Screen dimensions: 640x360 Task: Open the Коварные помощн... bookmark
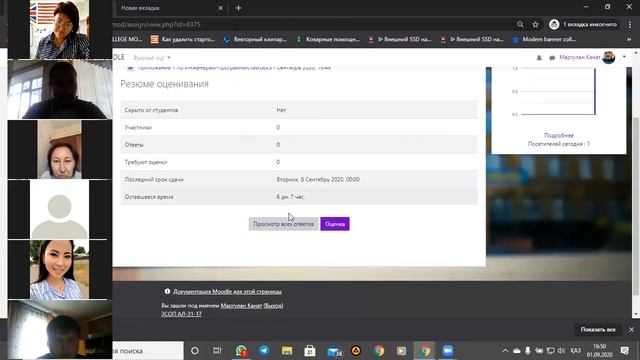(328, 39)
